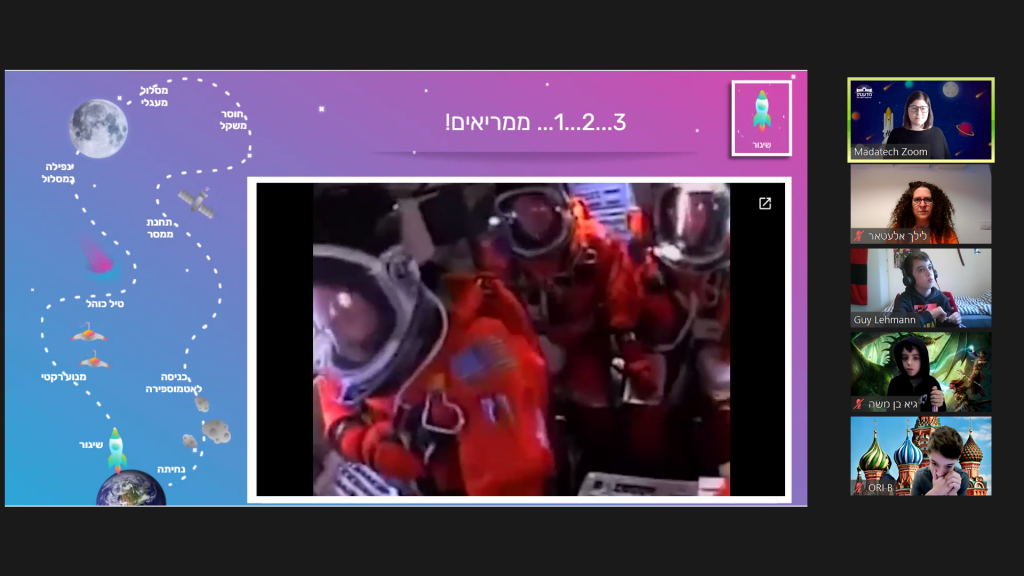Select Guy Lehmann's video tile

click(x=920, y=288)
